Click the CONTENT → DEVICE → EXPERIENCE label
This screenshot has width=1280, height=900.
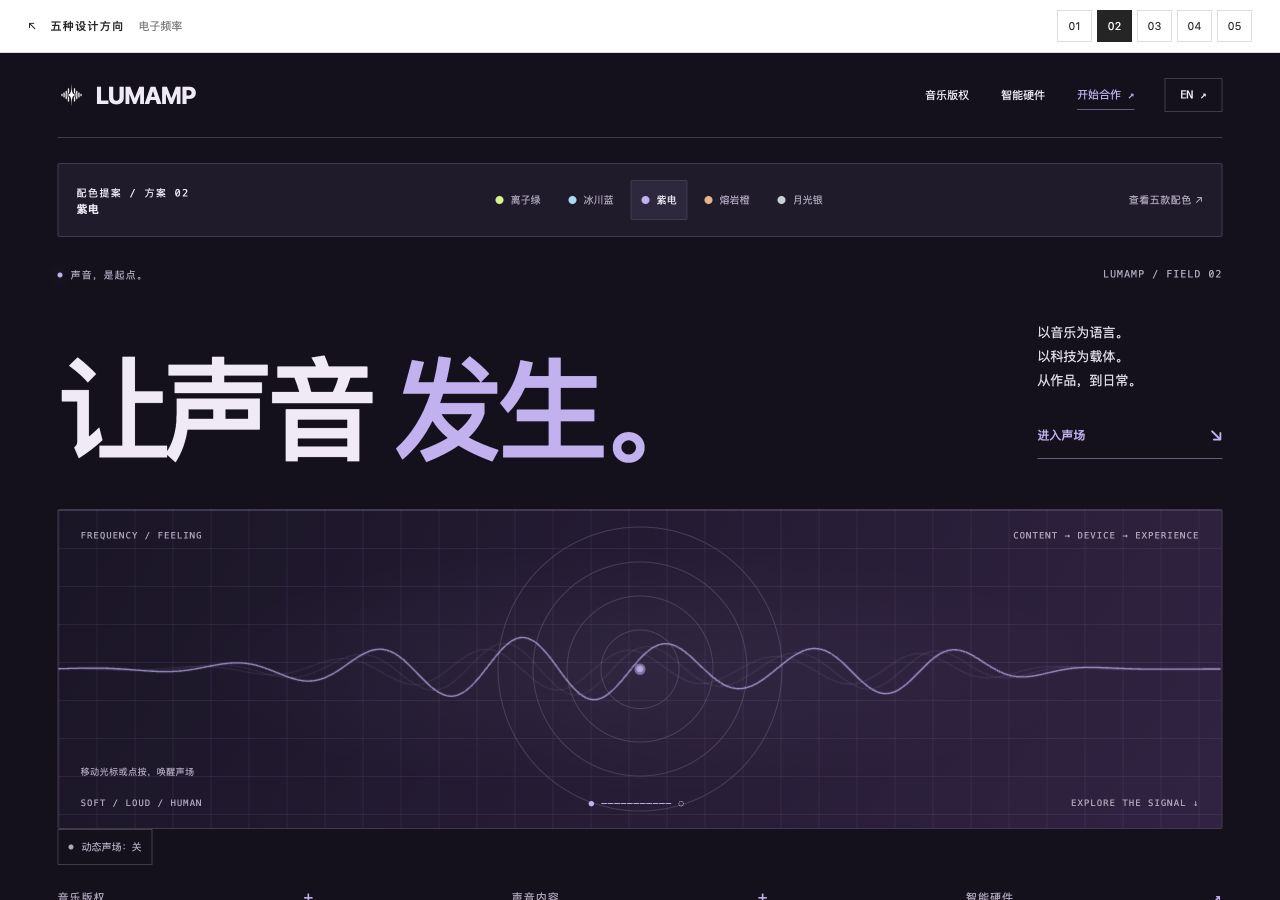click(x=1106, y=535)
